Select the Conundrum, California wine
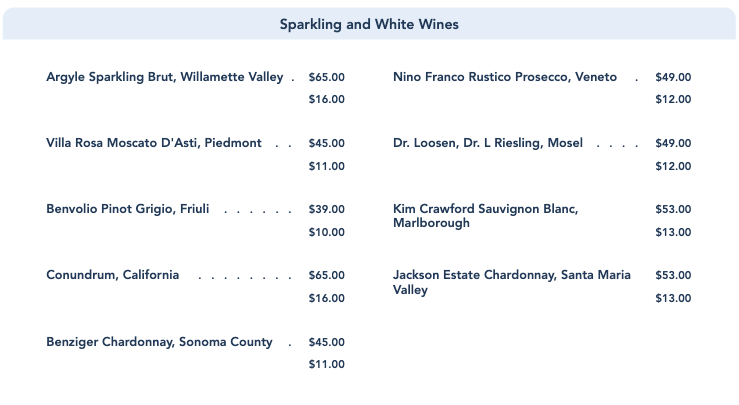Screen dimensions: 739x405 [113, 275]
